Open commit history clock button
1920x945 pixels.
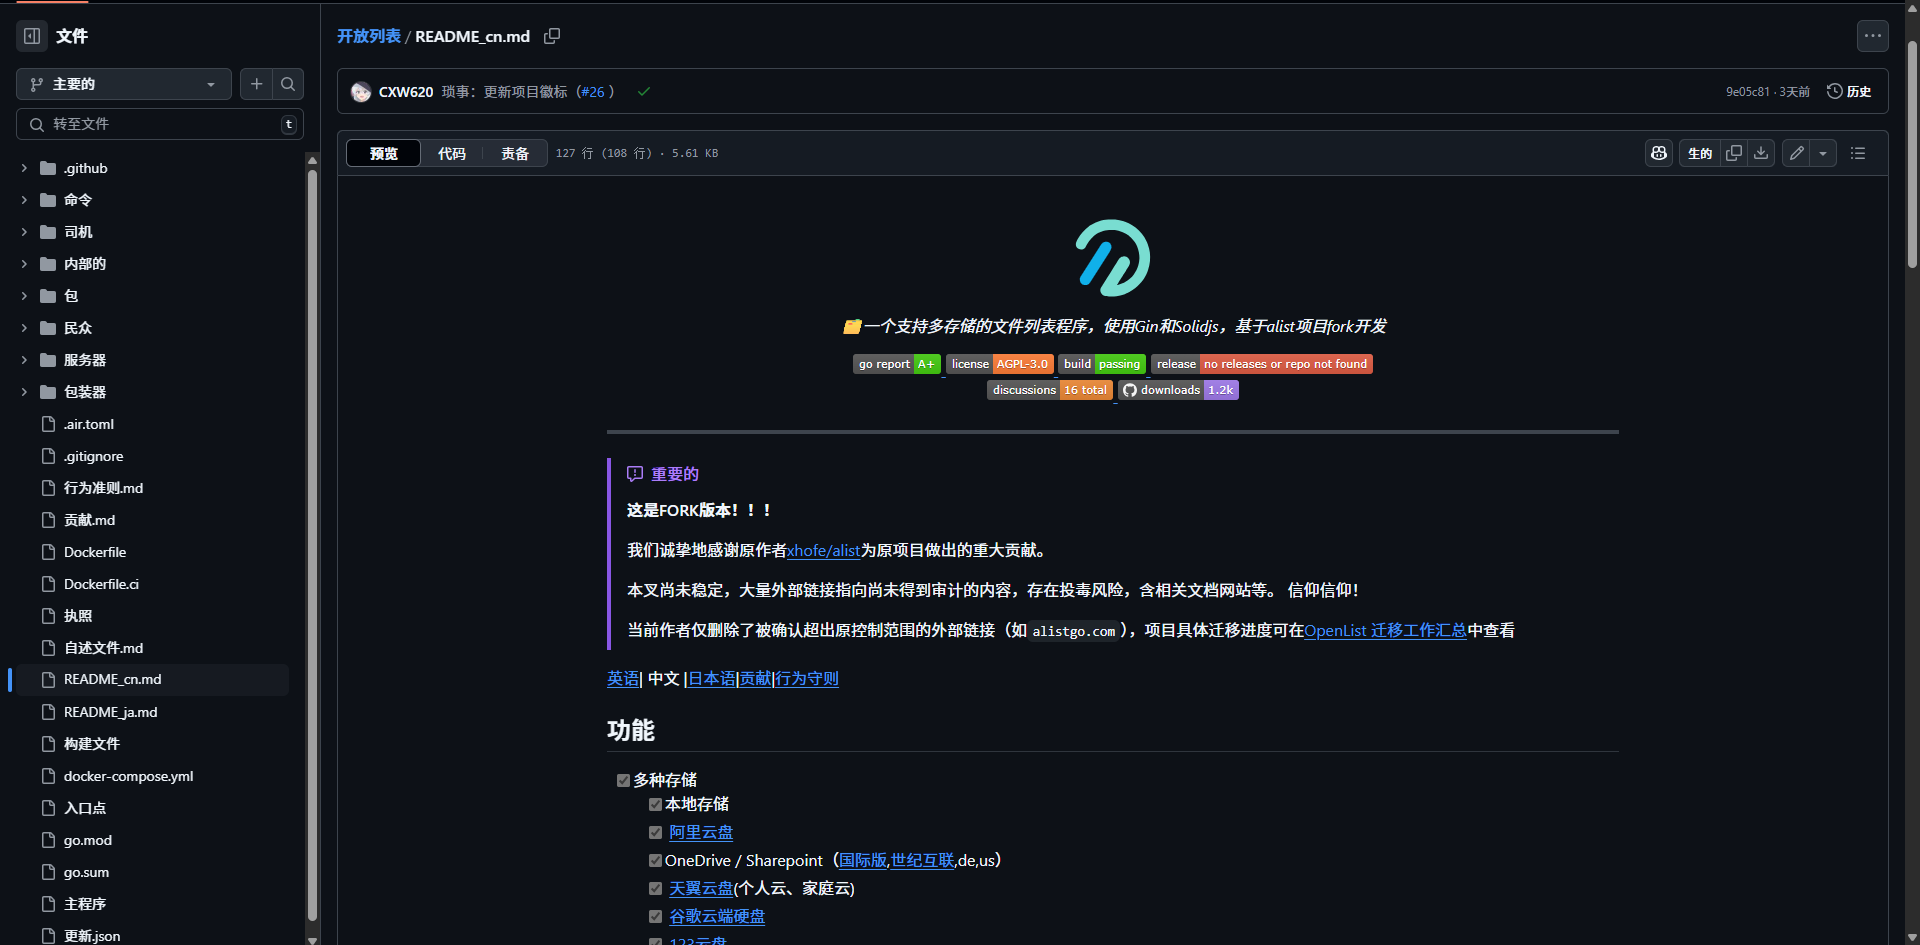(x=1849, y=91)
